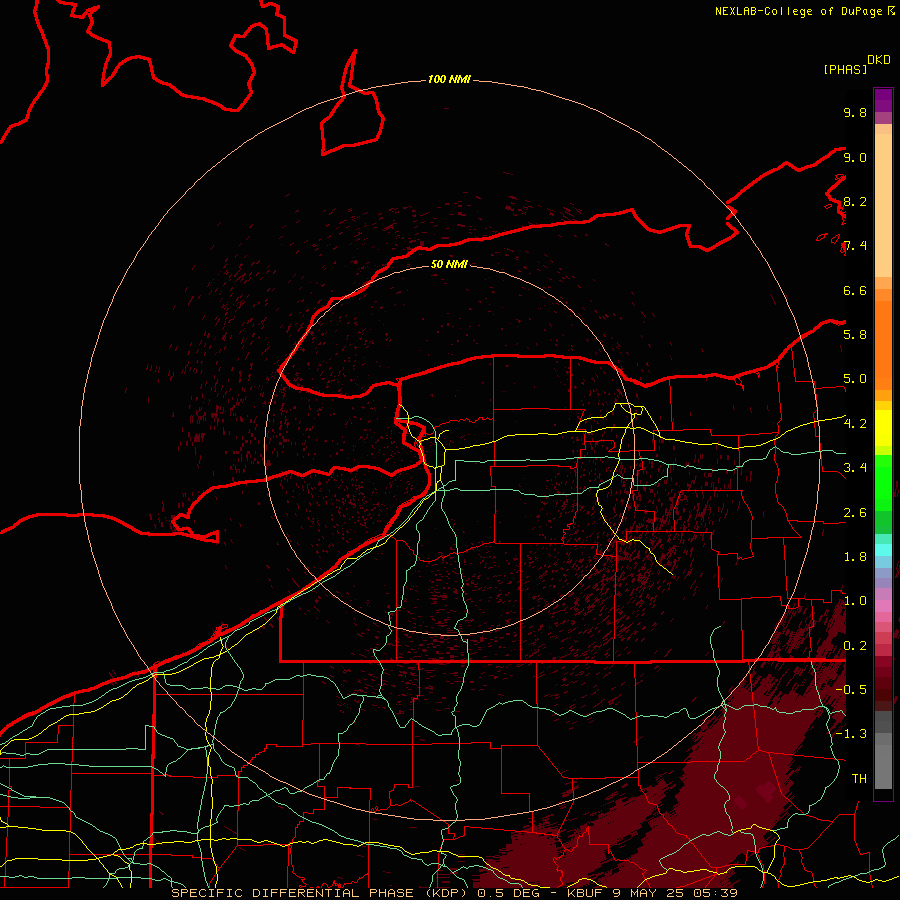Click the DKD unit label above the color bar

879,60
